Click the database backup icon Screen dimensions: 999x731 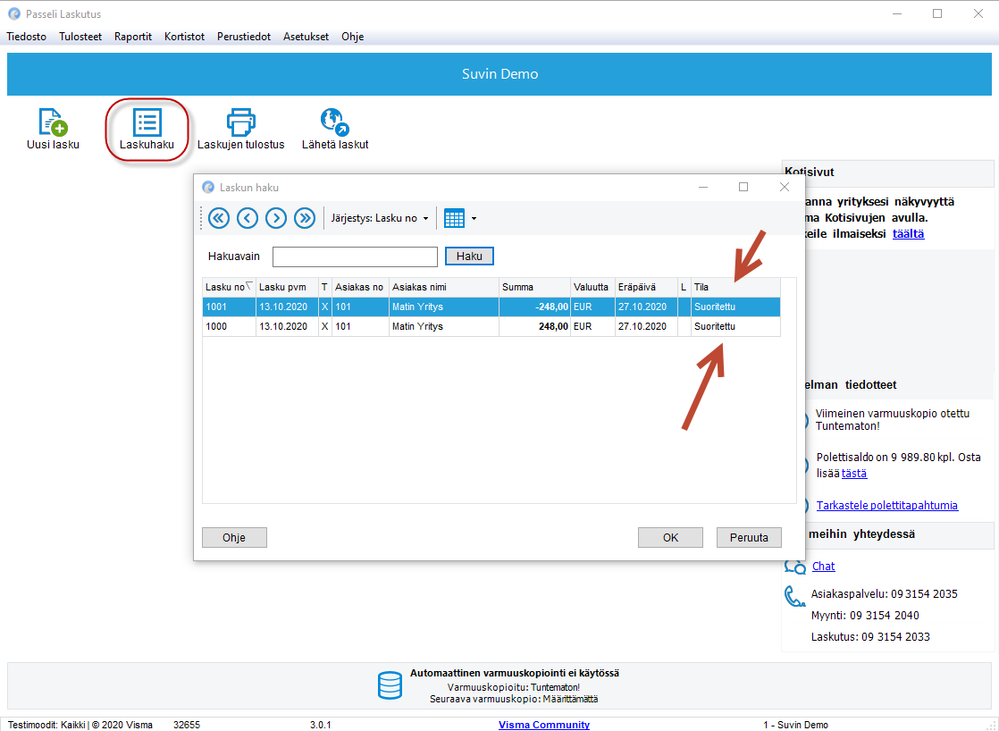pyautogui.click(x=390, y=686)
